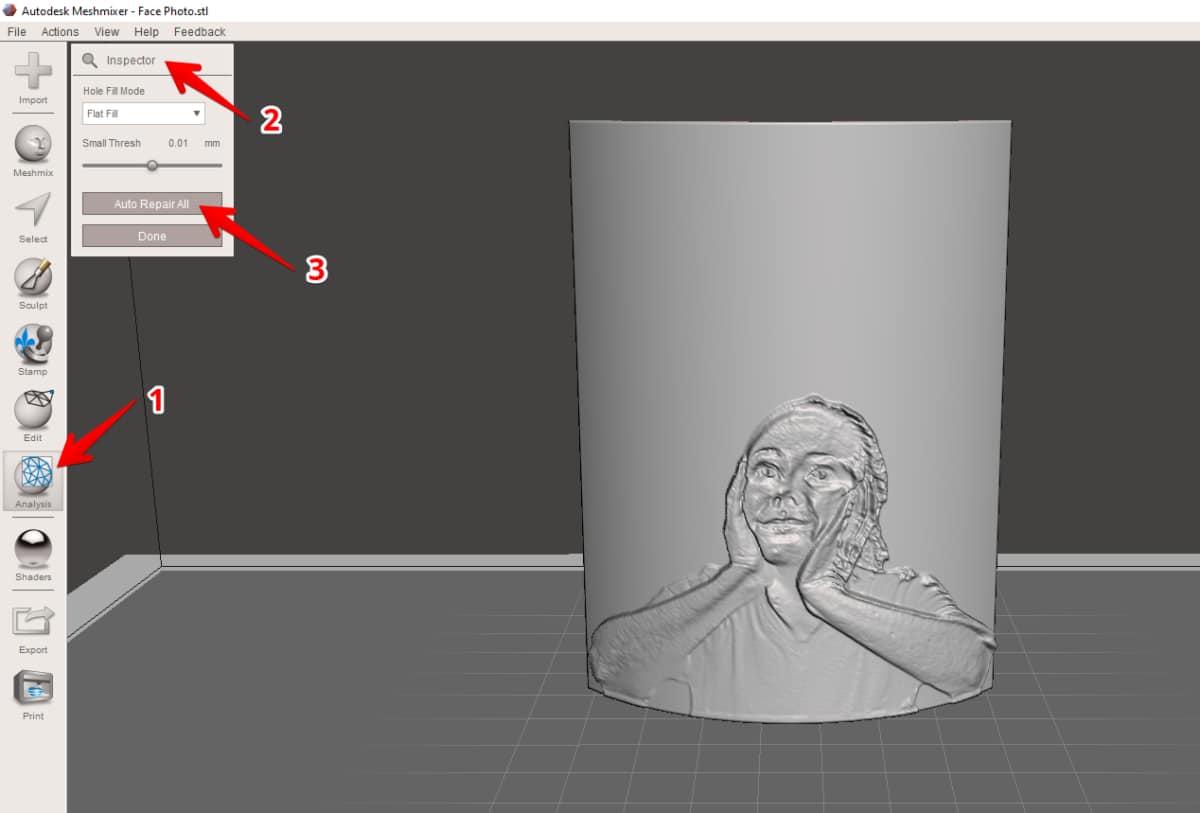This screenshot has height=813, width=1200.
Task: Click the Done button
Action: point(152,236)
